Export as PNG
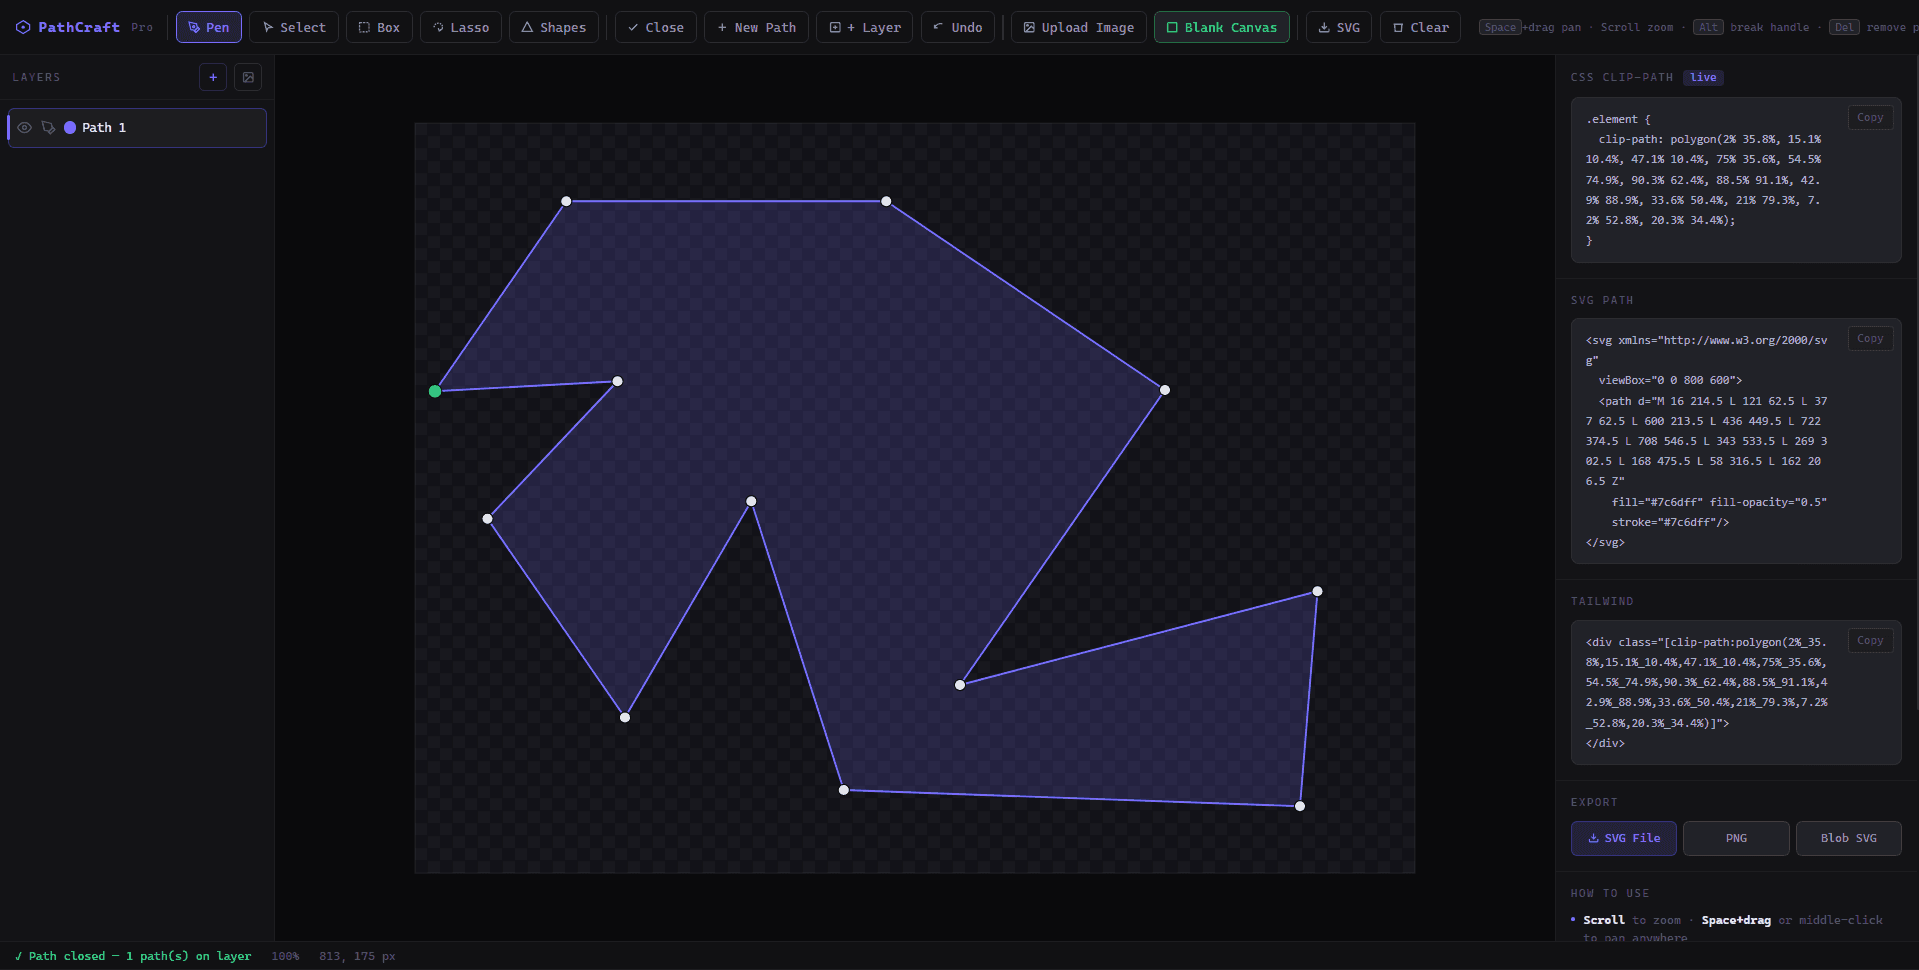Image resolution: width=1919 pixels, height=970 pixels. pos(1736,838)
